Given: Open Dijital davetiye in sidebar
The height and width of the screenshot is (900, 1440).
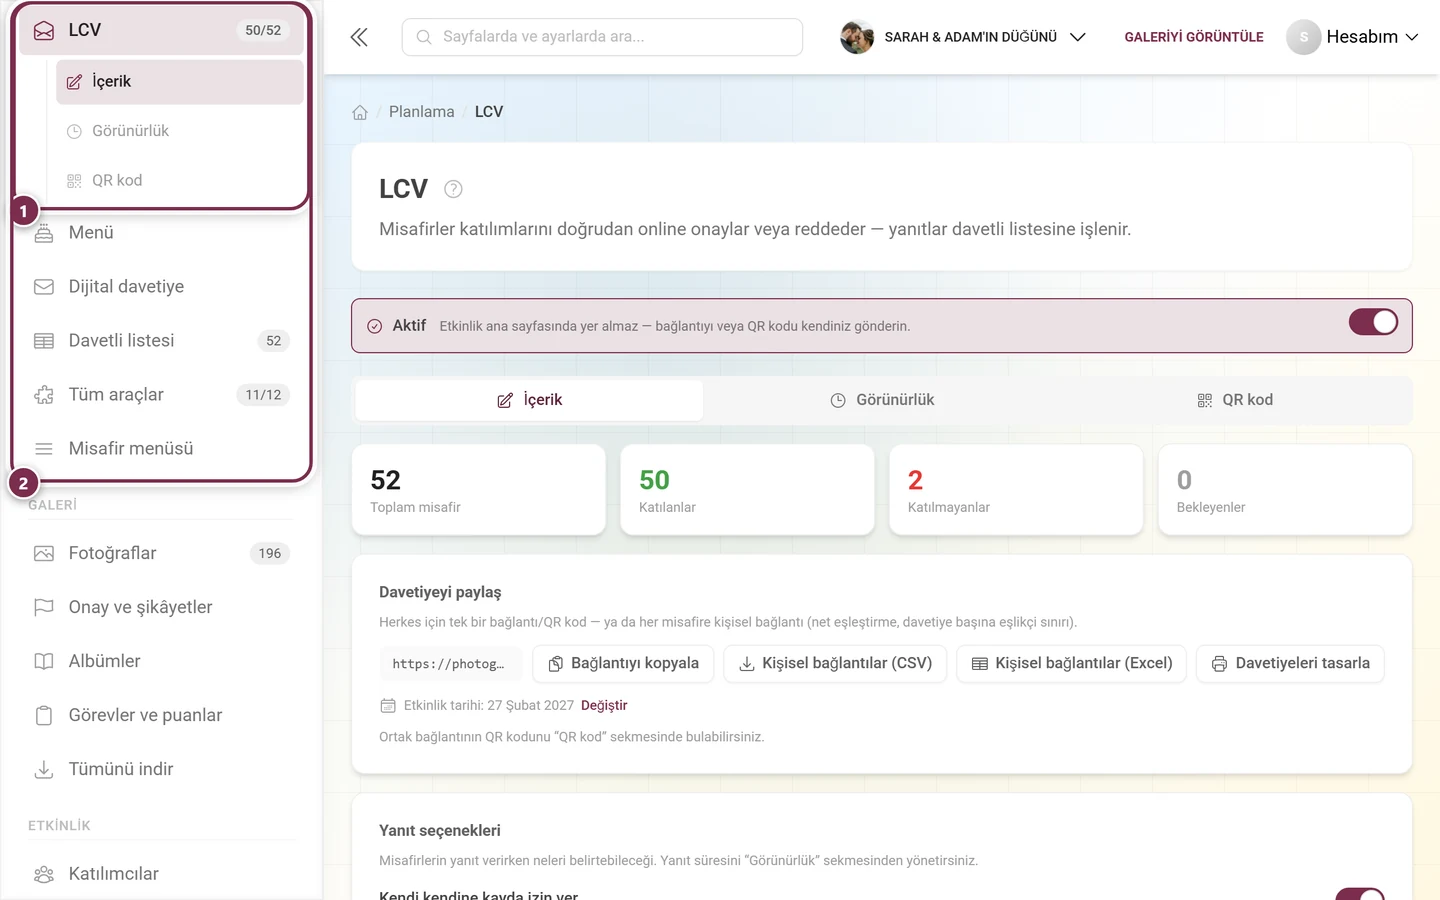Looking at the screenshot, I should (x=160, y=286).
